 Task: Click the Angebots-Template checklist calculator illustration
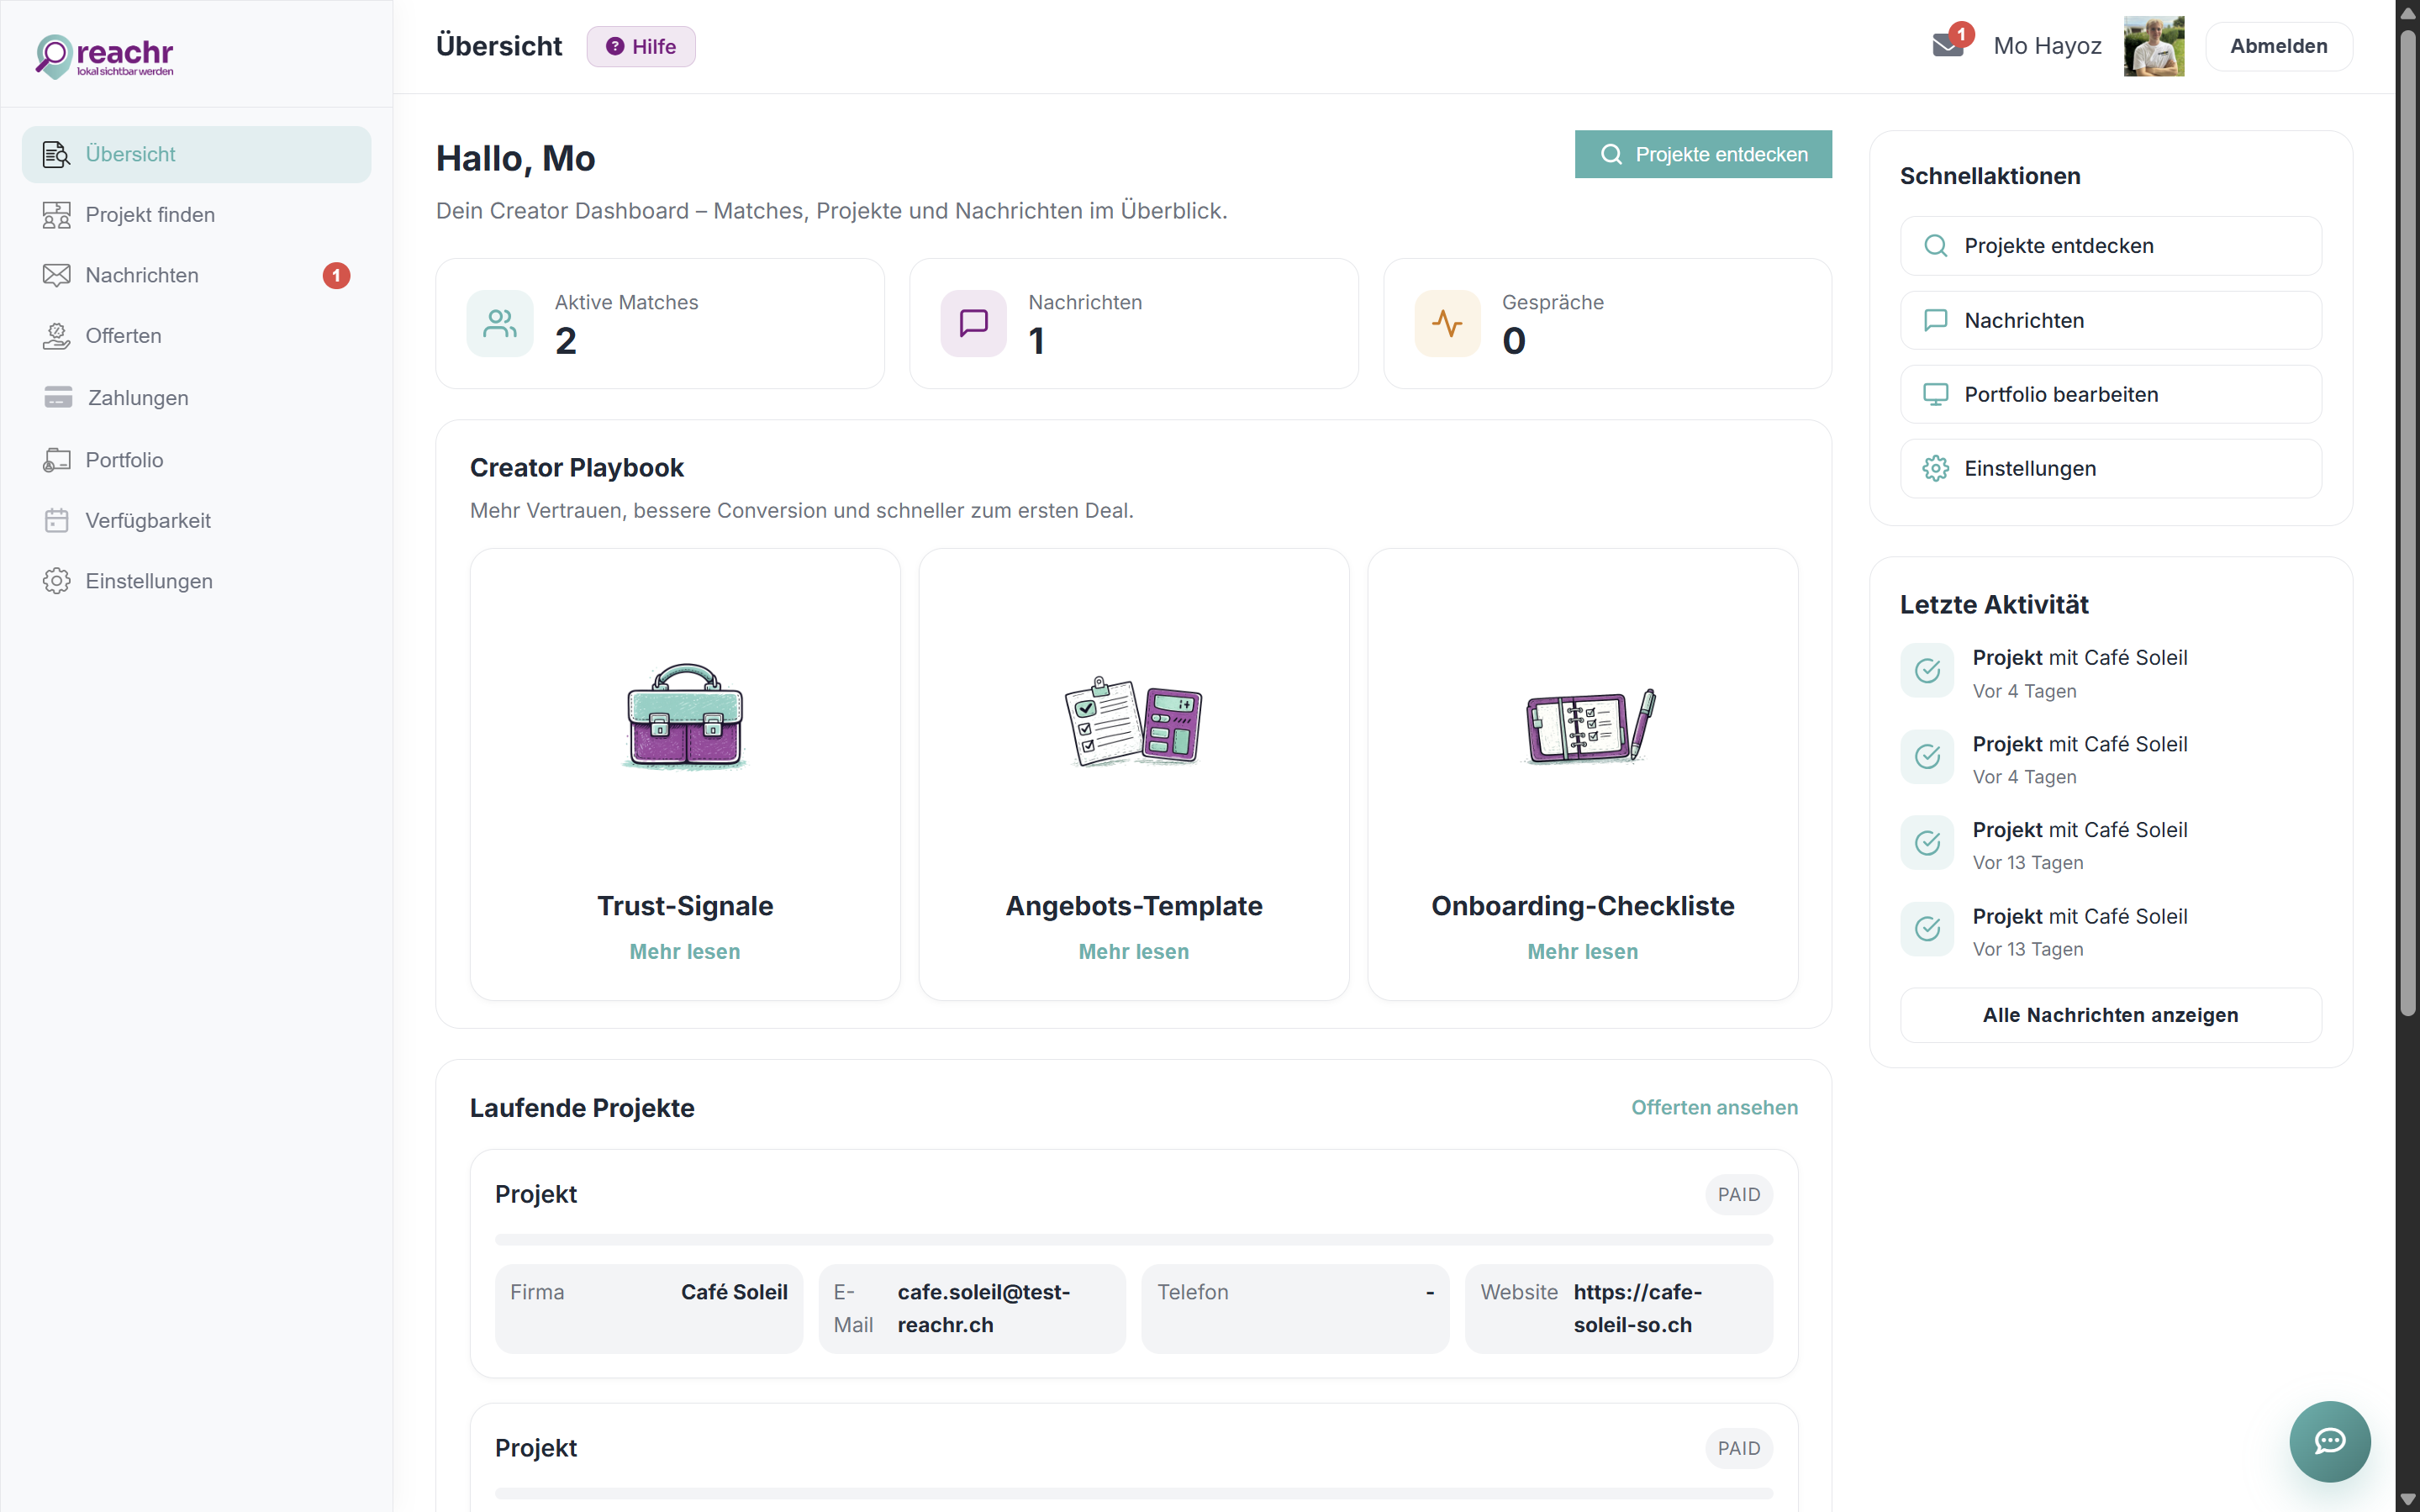click(x=1133, y=721)
